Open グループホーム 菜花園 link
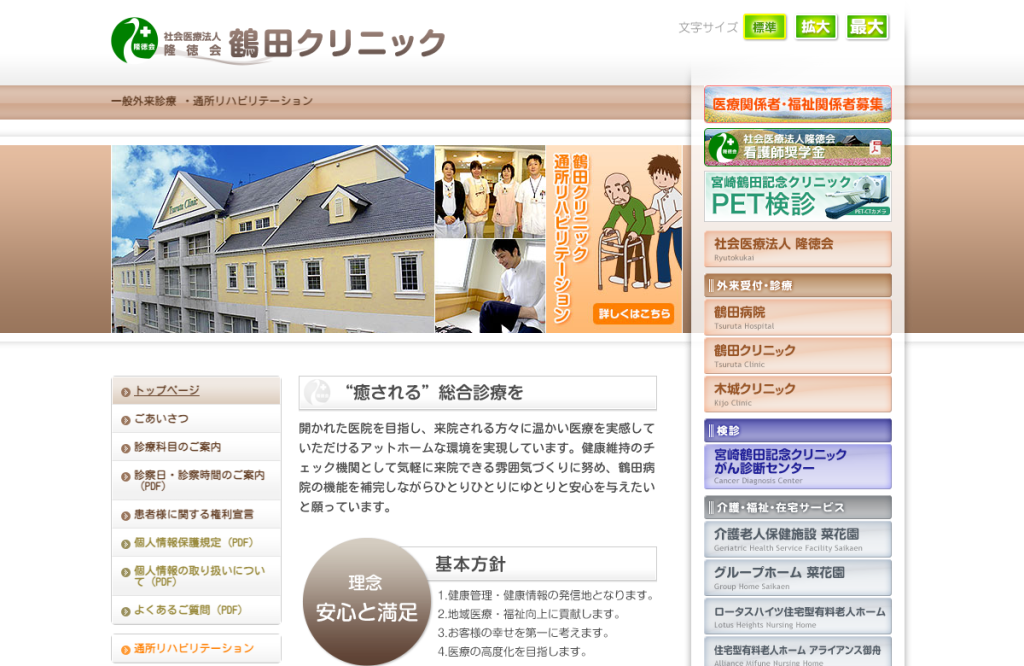1024x666 pixels. coord(797,578)
